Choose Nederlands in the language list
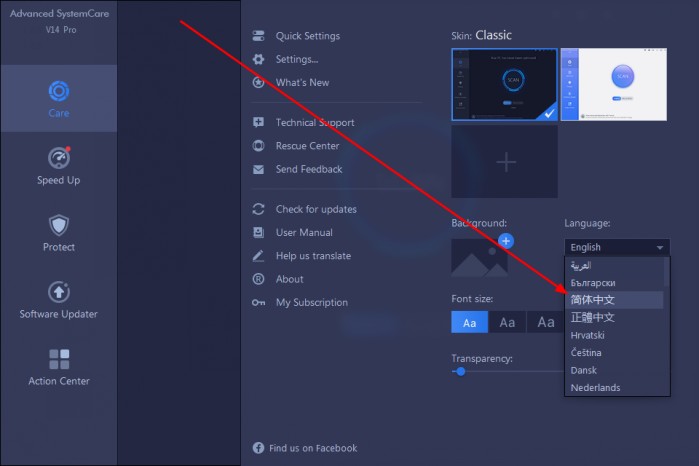This screenshot has width=699, height=466. (614, 388)
